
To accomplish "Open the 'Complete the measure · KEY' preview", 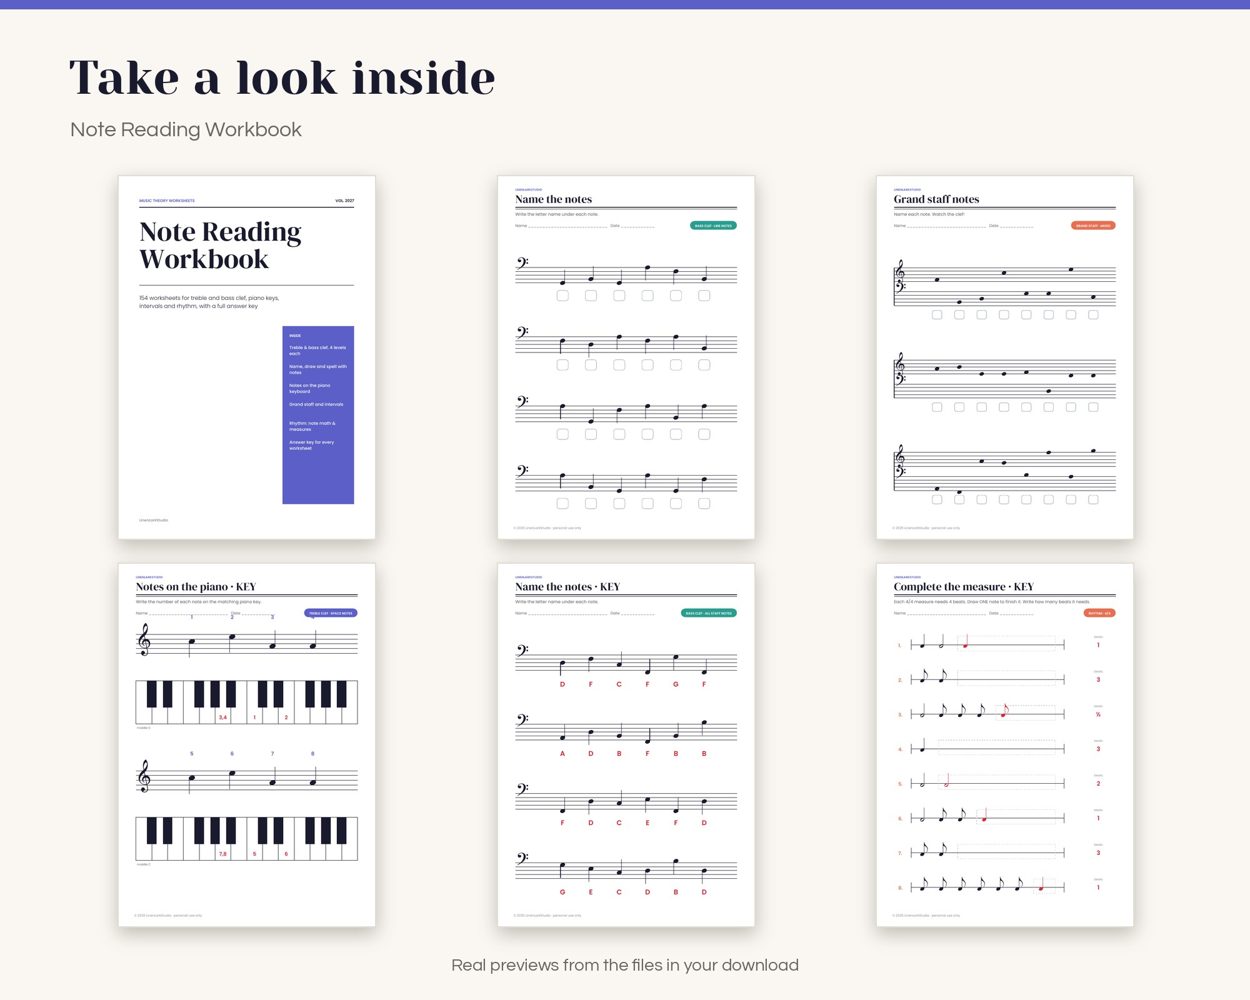I will [1005, 745].
